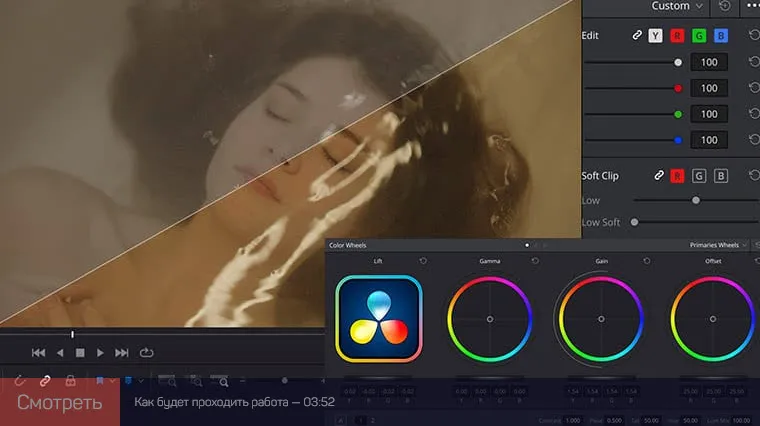Image resolution: width=760 pixels, height=426 pixels.
Task: Reset the Gain color wheel
Action: tap(647, 261)
